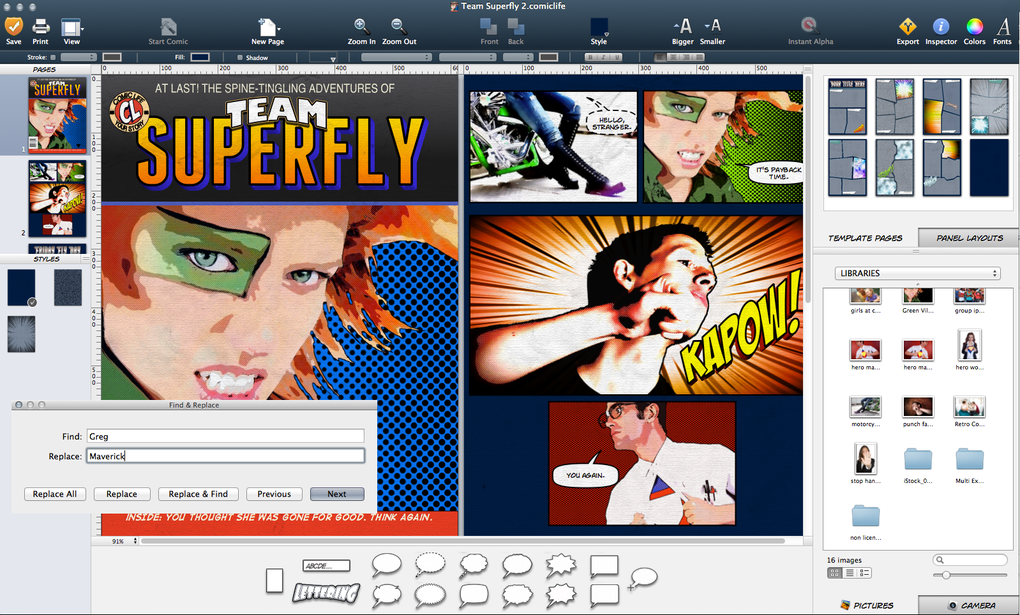Viewport: 1020px width, 615px height.
Task: Switch library to icon grid view
Action: [834, 573]
